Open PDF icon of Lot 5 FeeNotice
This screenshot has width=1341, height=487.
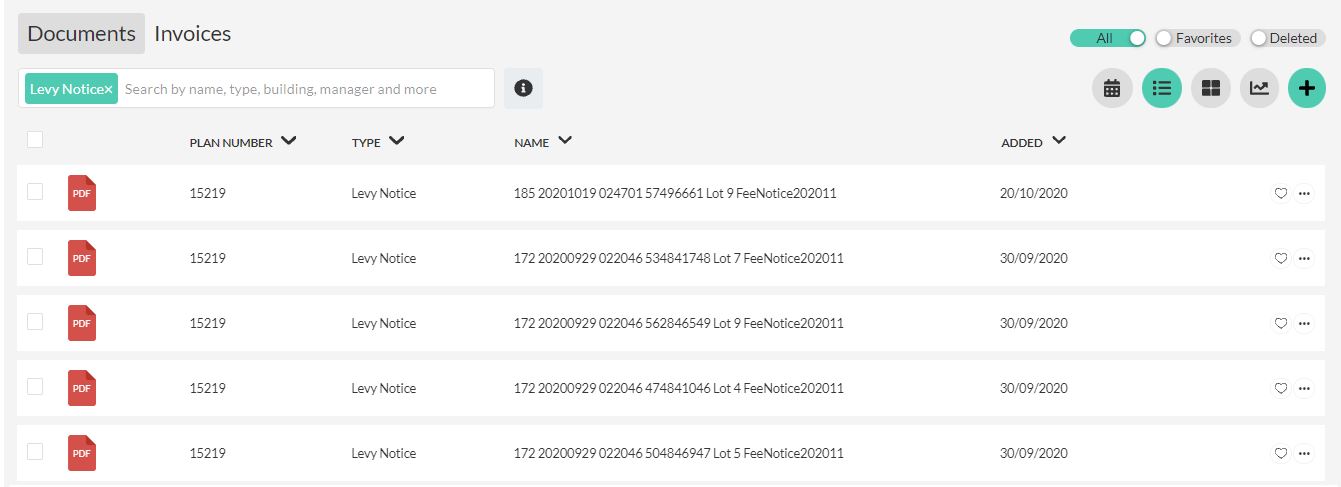(82, 453)
